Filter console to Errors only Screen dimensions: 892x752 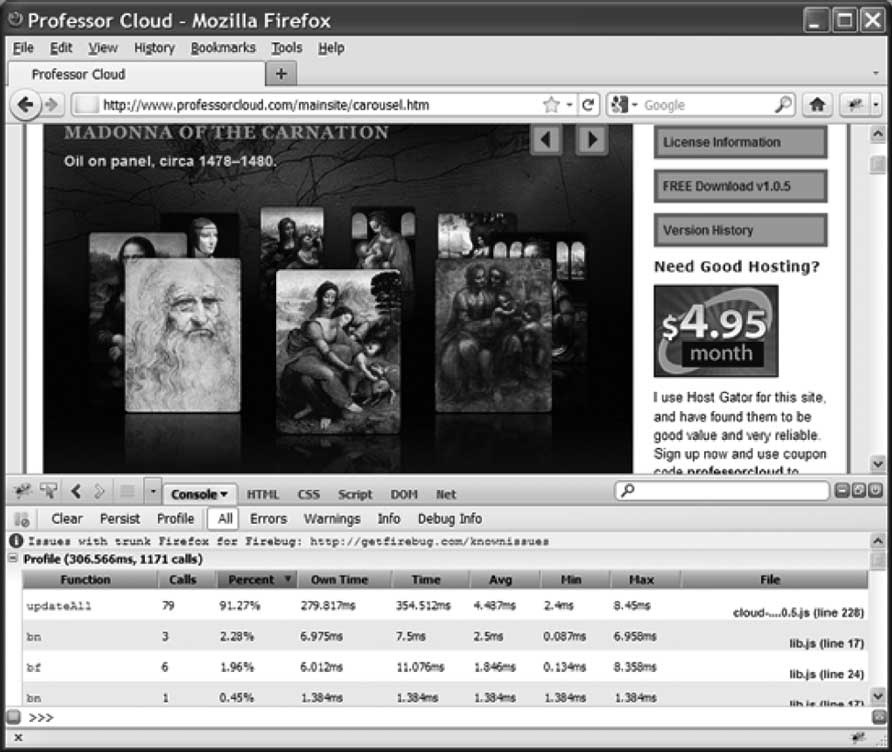pyautogui.click(x=269, y=519)
